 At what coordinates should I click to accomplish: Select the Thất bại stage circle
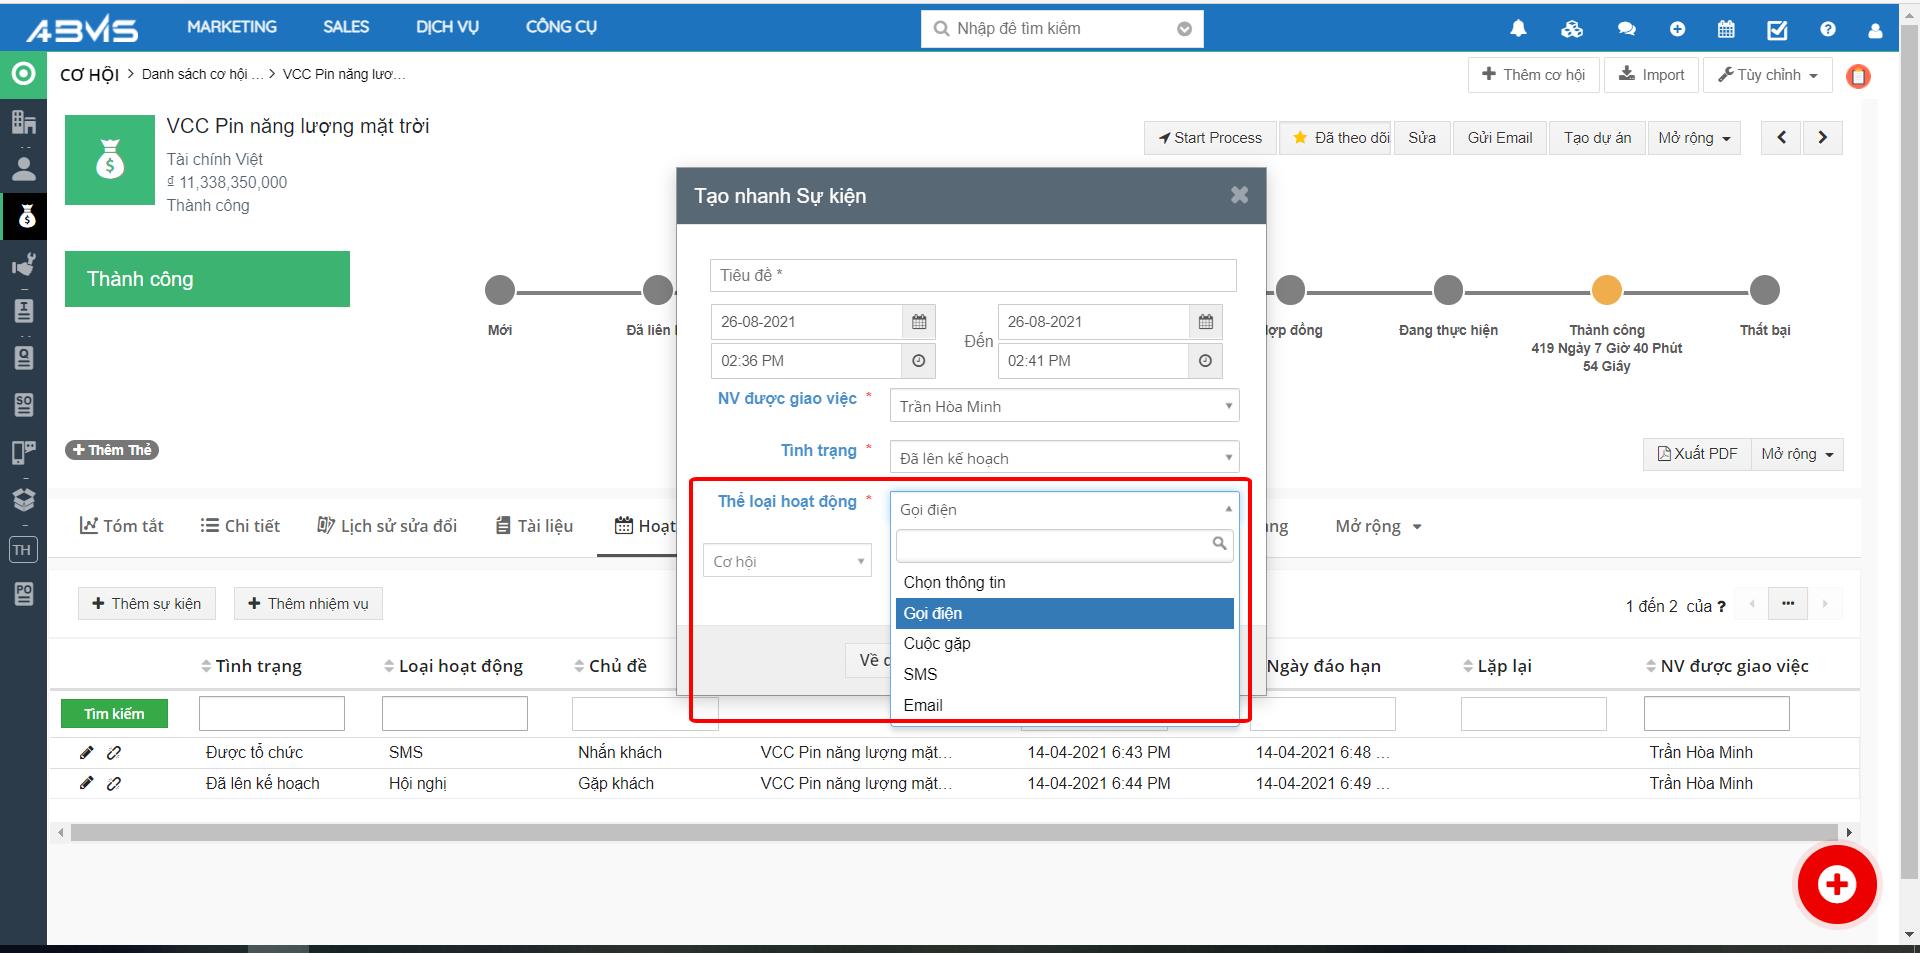1764,291
